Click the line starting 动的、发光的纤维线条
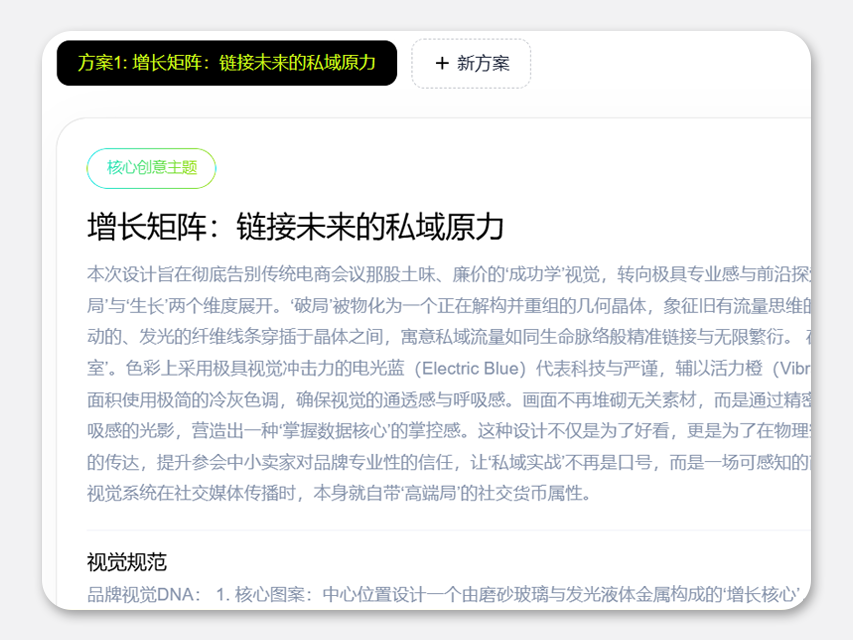The width and height of the screenshot is (853, 640). coord(449,337)
